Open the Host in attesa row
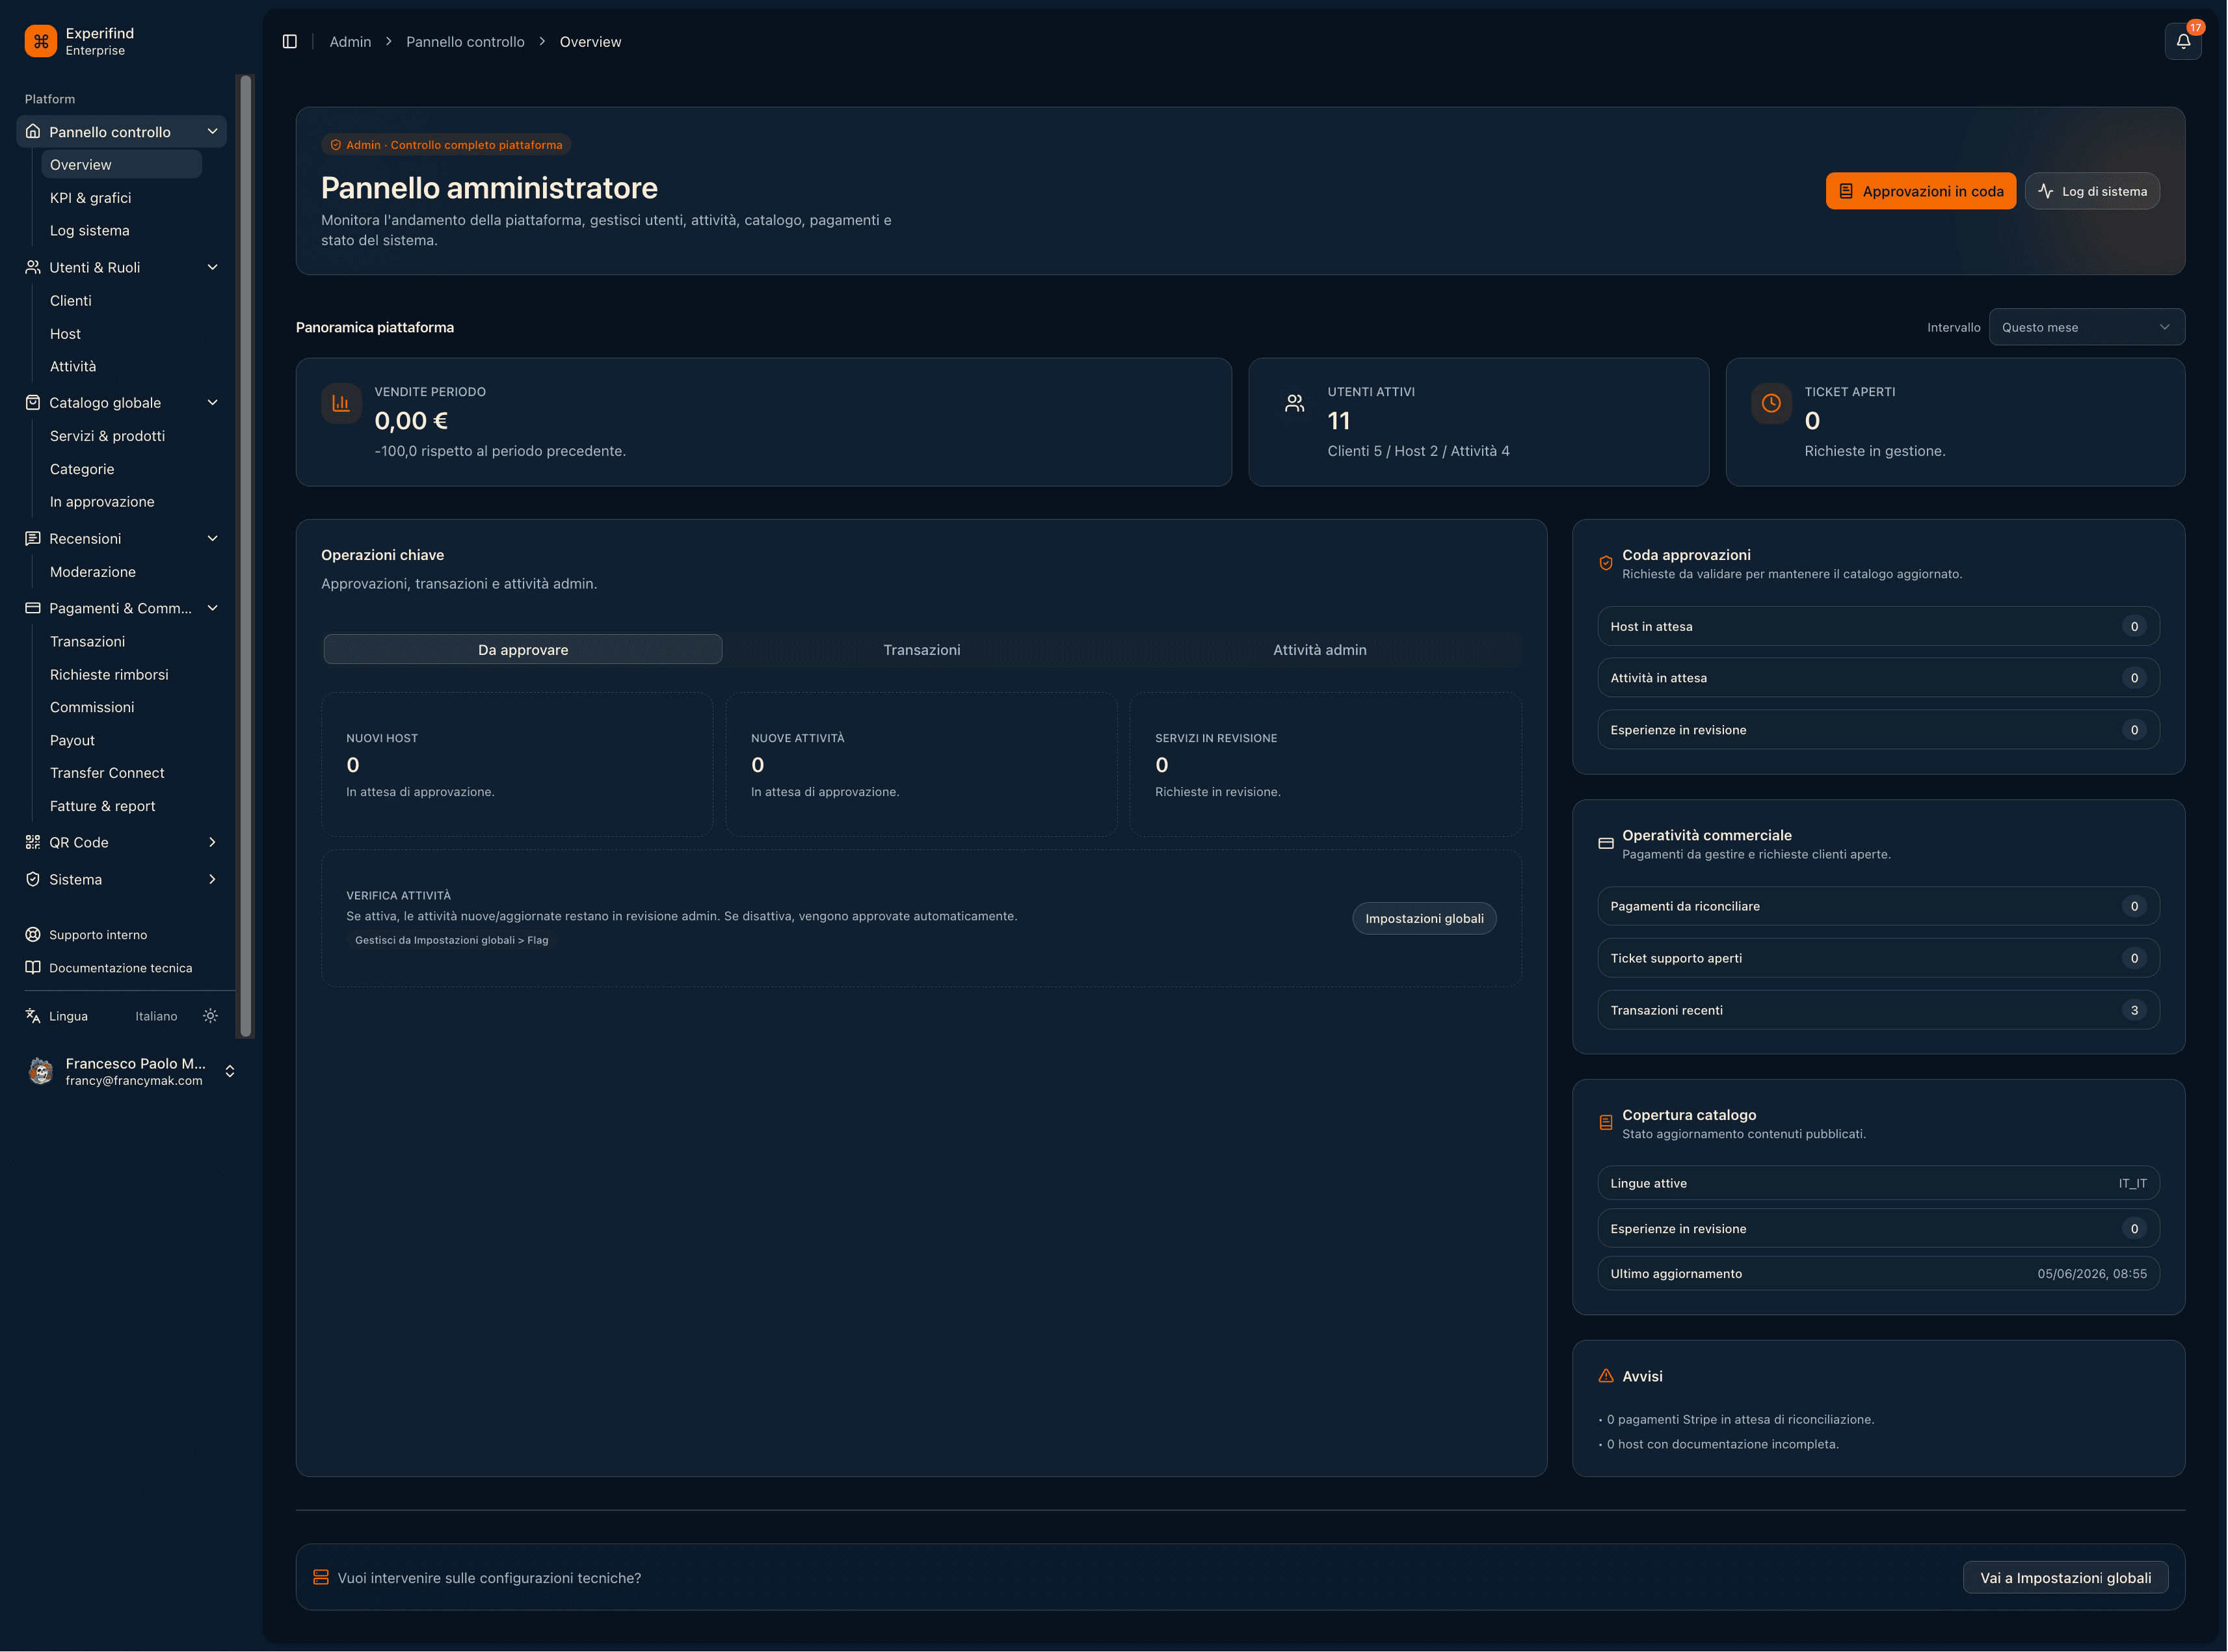 1878,626
